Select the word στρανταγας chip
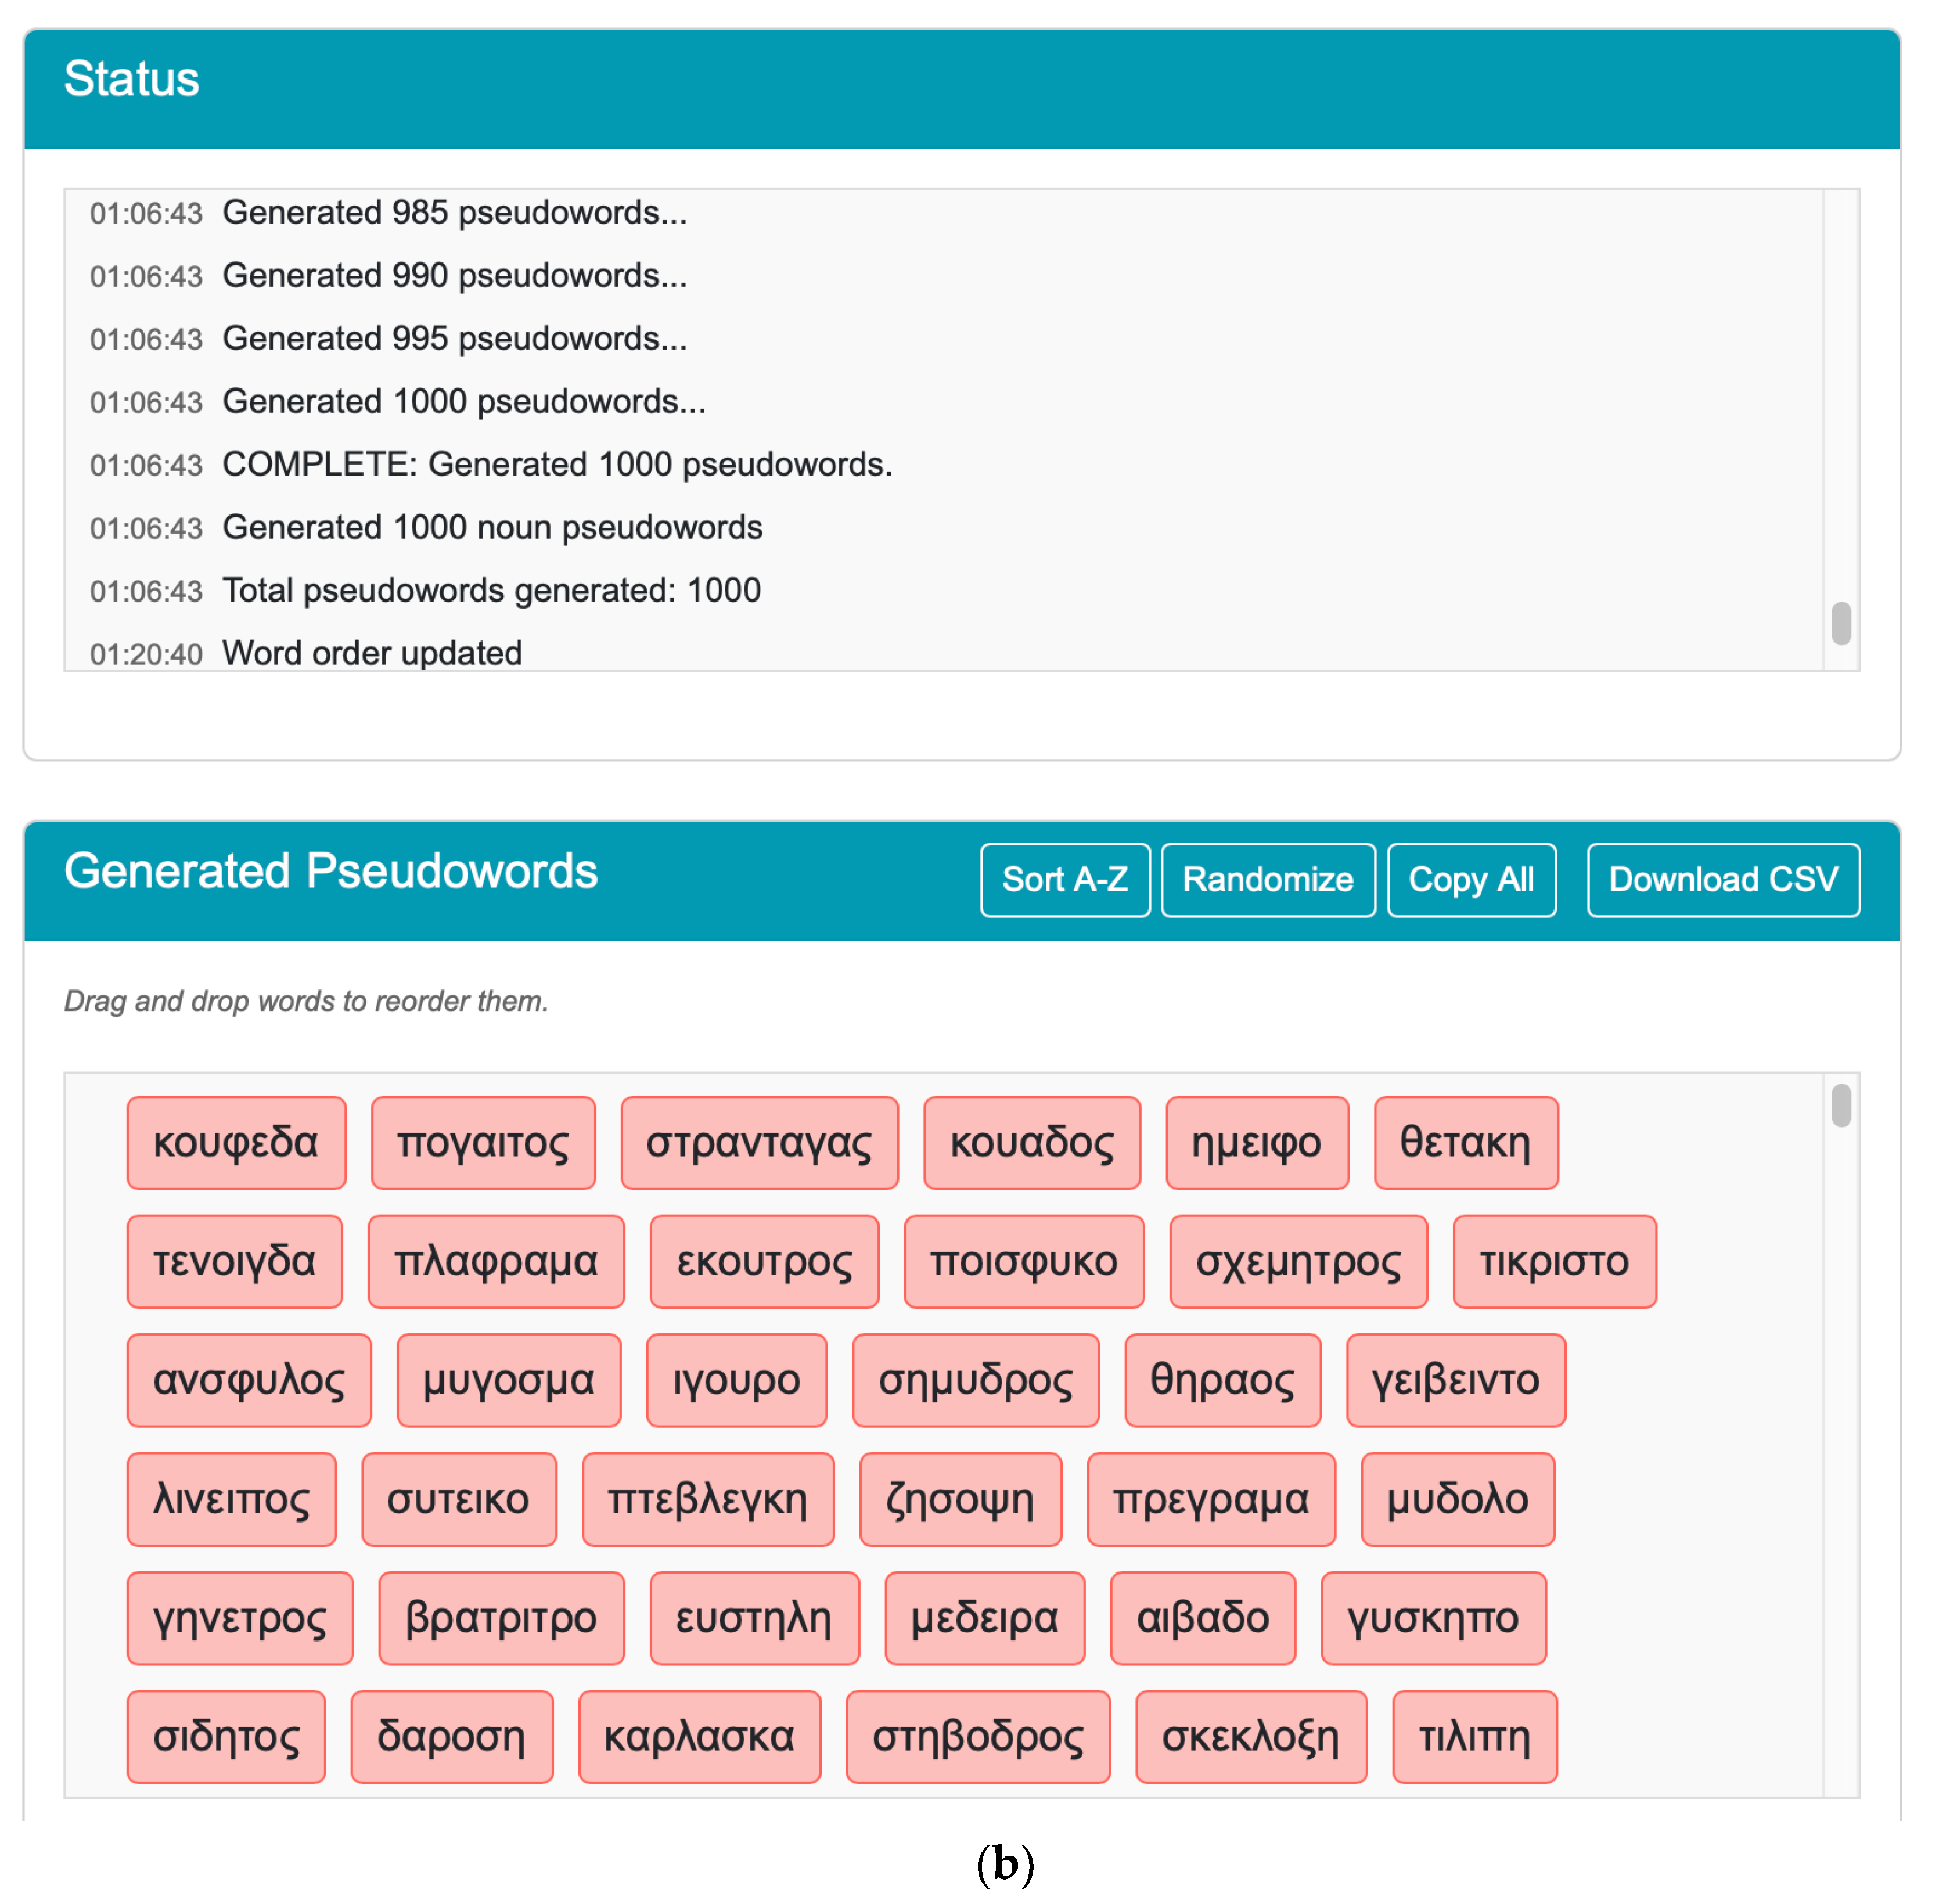This screenshot has height=1904, width=1939. click(759, 1143)
